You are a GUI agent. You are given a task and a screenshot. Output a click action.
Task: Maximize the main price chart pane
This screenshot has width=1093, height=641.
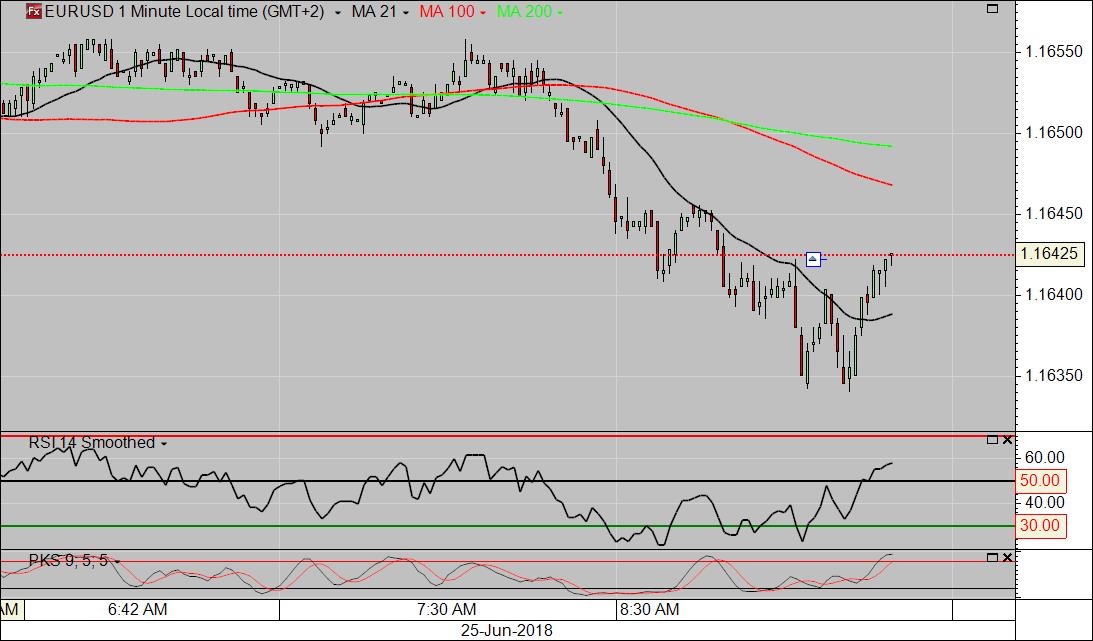(992, 9)
